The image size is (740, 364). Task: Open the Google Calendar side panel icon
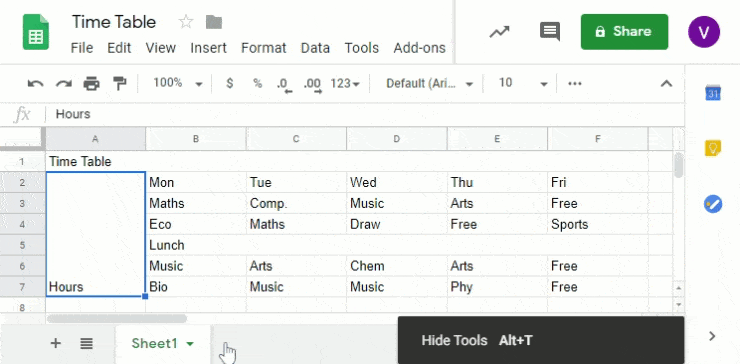point(713,93)
